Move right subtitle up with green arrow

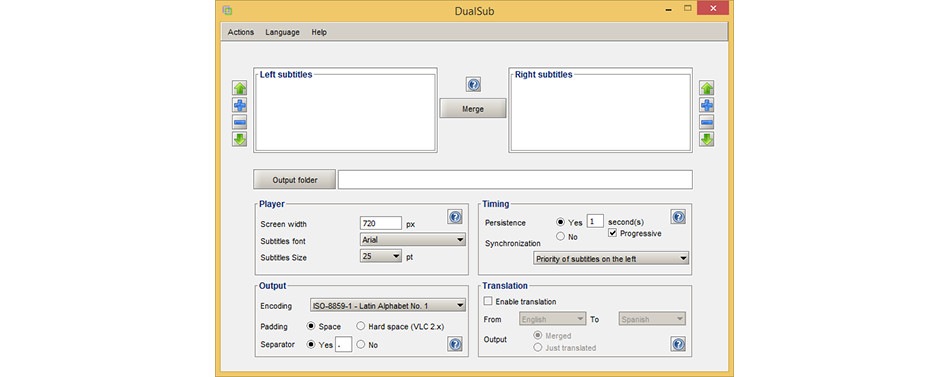[x=706, y=88]
